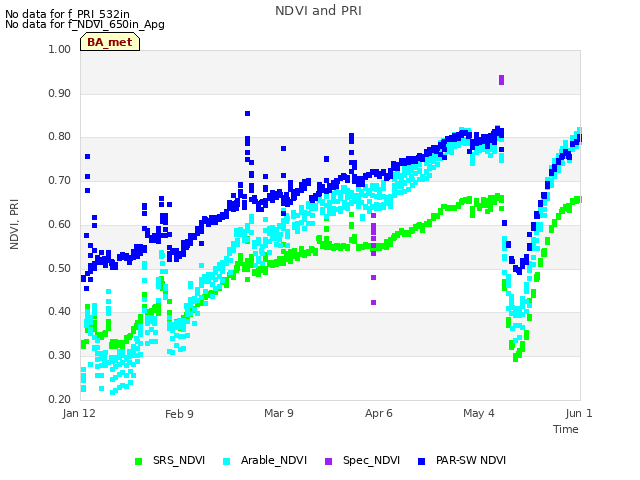
Task: Click the May 4 x-axis tick label
Action: 479,413
